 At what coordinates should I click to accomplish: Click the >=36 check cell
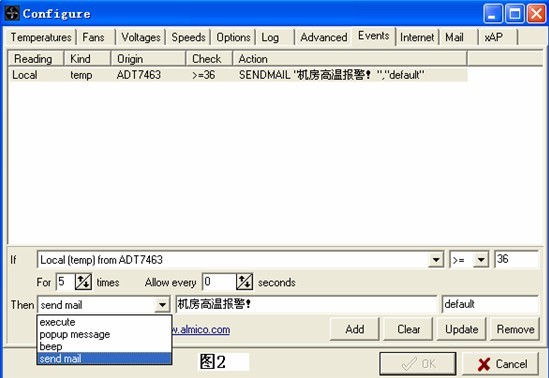tap(203, 75)
